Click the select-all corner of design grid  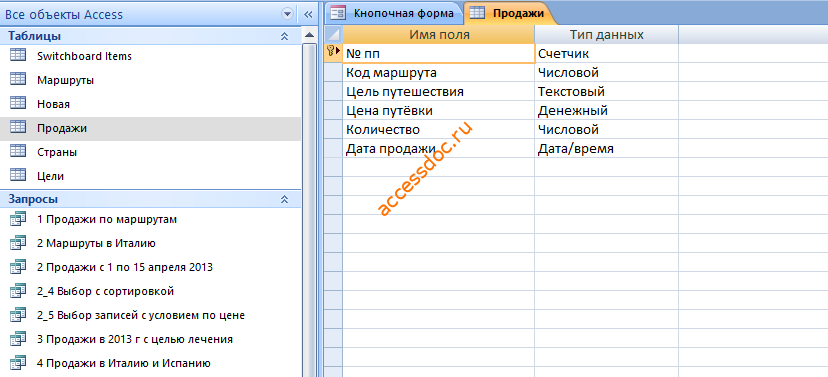click(x=333, y=35)
